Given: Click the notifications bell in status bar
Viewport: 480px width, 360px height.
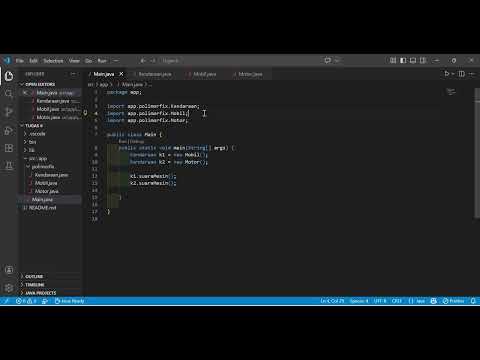Looking at the screenshot, I should pos(473,301).
